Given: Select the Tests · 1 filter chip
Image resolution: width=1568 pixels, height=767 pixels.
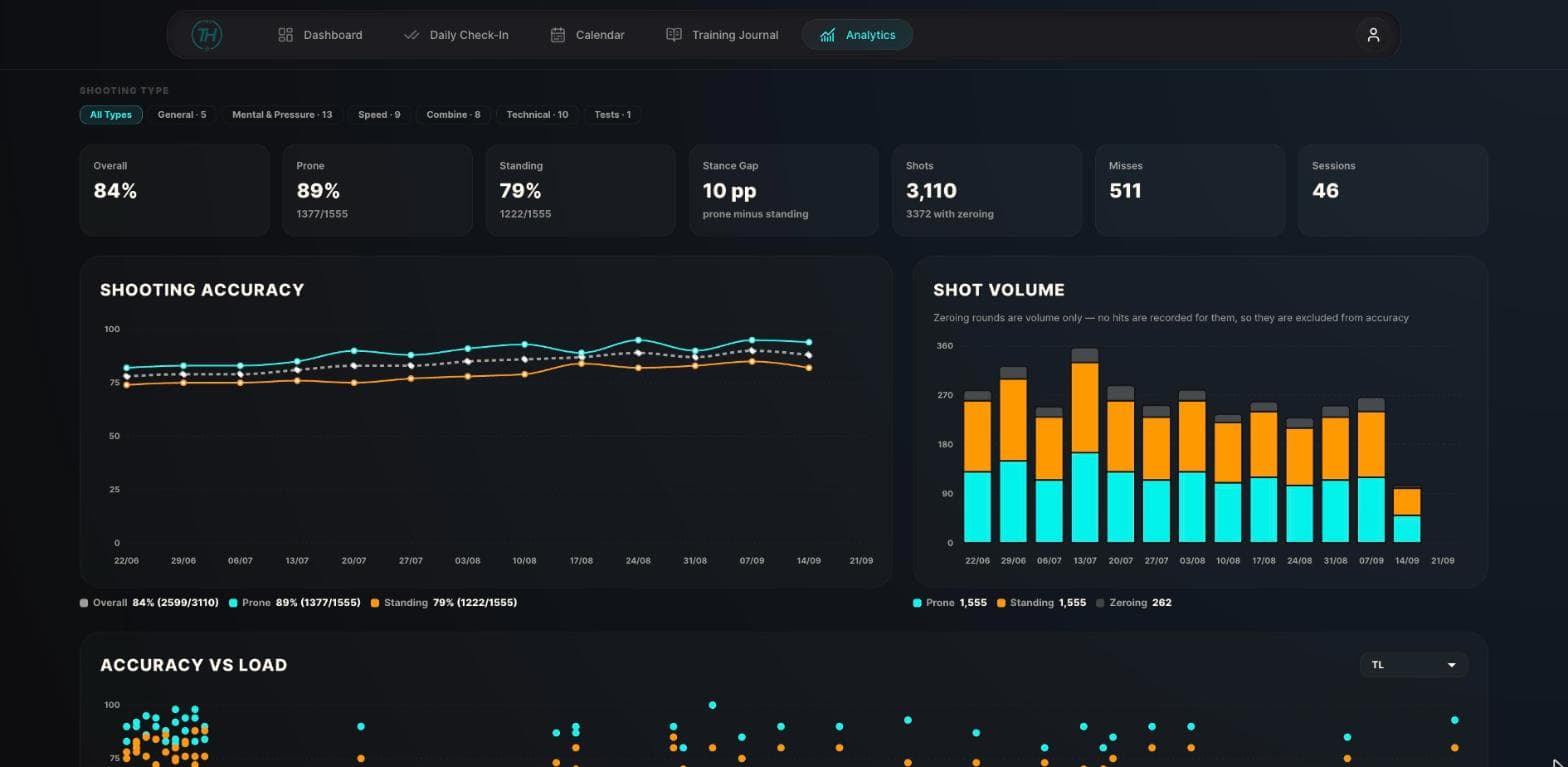Looking at the screenshot, I should [612, 115].
